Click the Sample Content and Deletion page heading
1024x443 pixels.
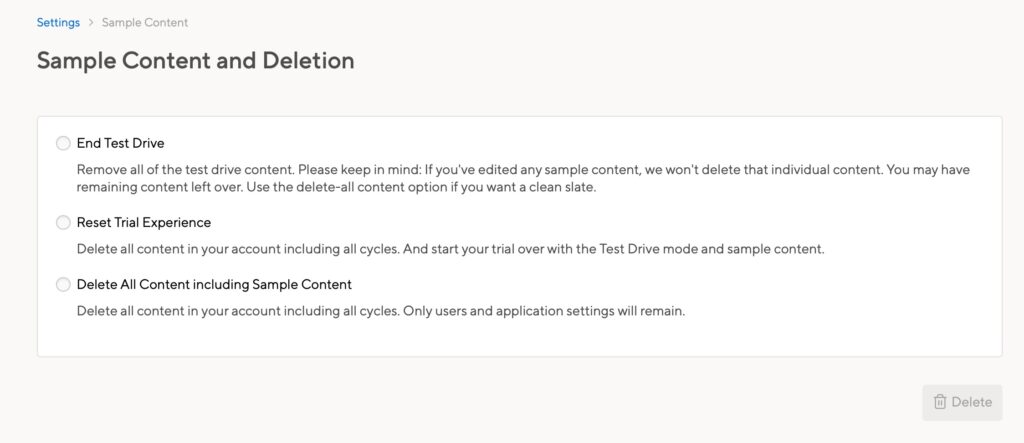coord(195,61)
